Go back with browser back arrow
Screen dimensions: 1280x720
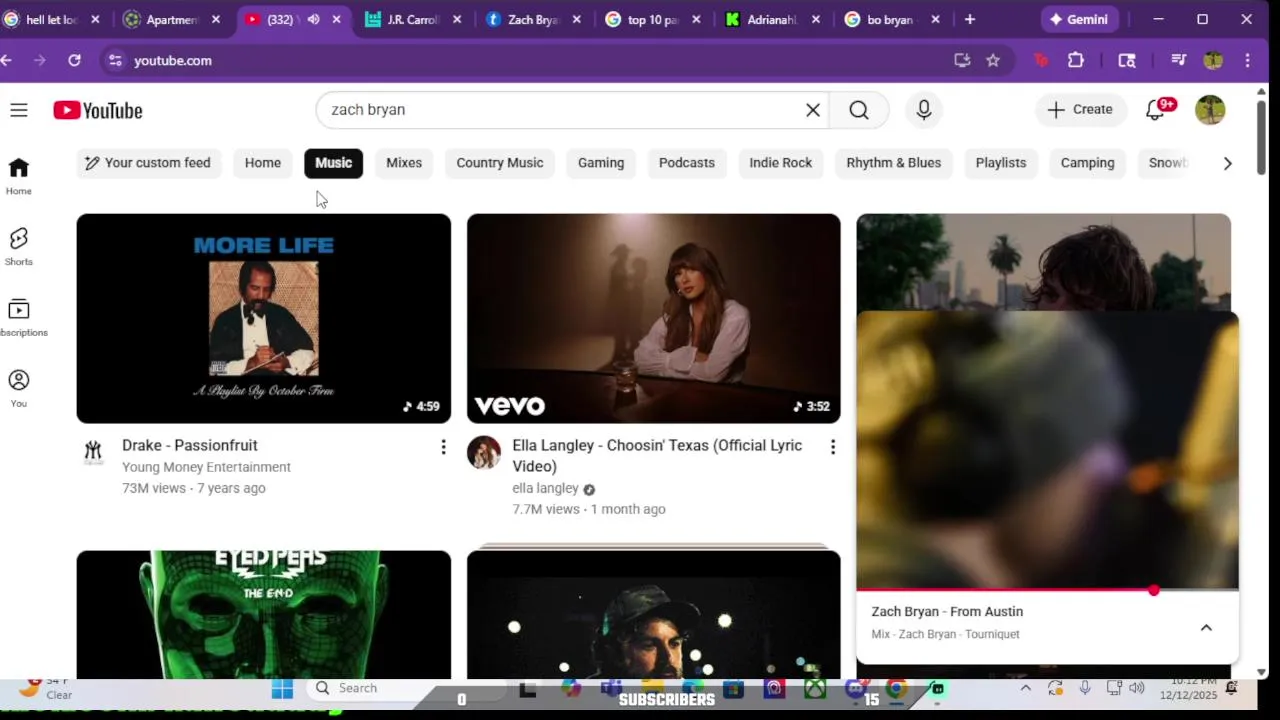[7, 60]
